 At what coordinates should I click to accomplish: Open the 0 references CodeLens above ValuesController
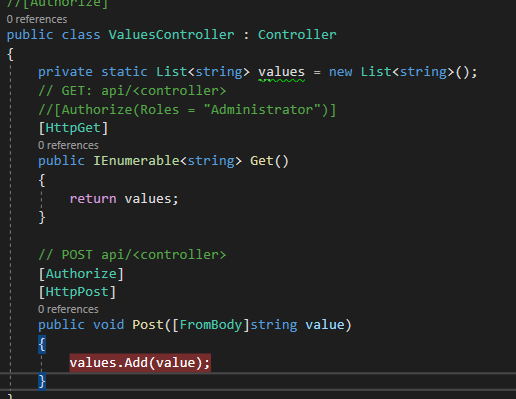pyautogui.click(x=37, y=19)
